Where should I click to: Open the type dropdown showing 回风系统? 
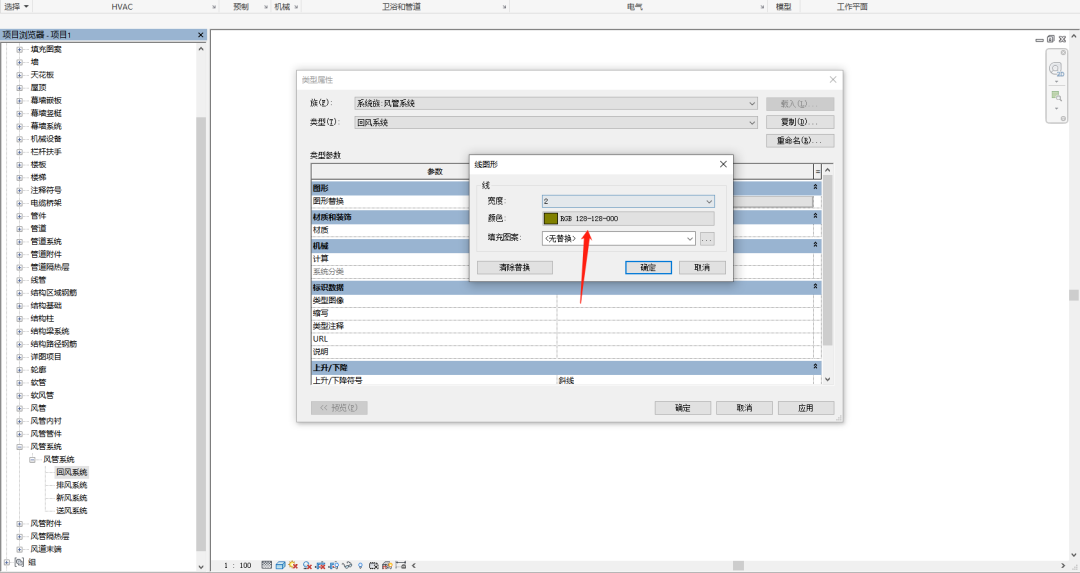pyautogui.click(x=556, y=122)
